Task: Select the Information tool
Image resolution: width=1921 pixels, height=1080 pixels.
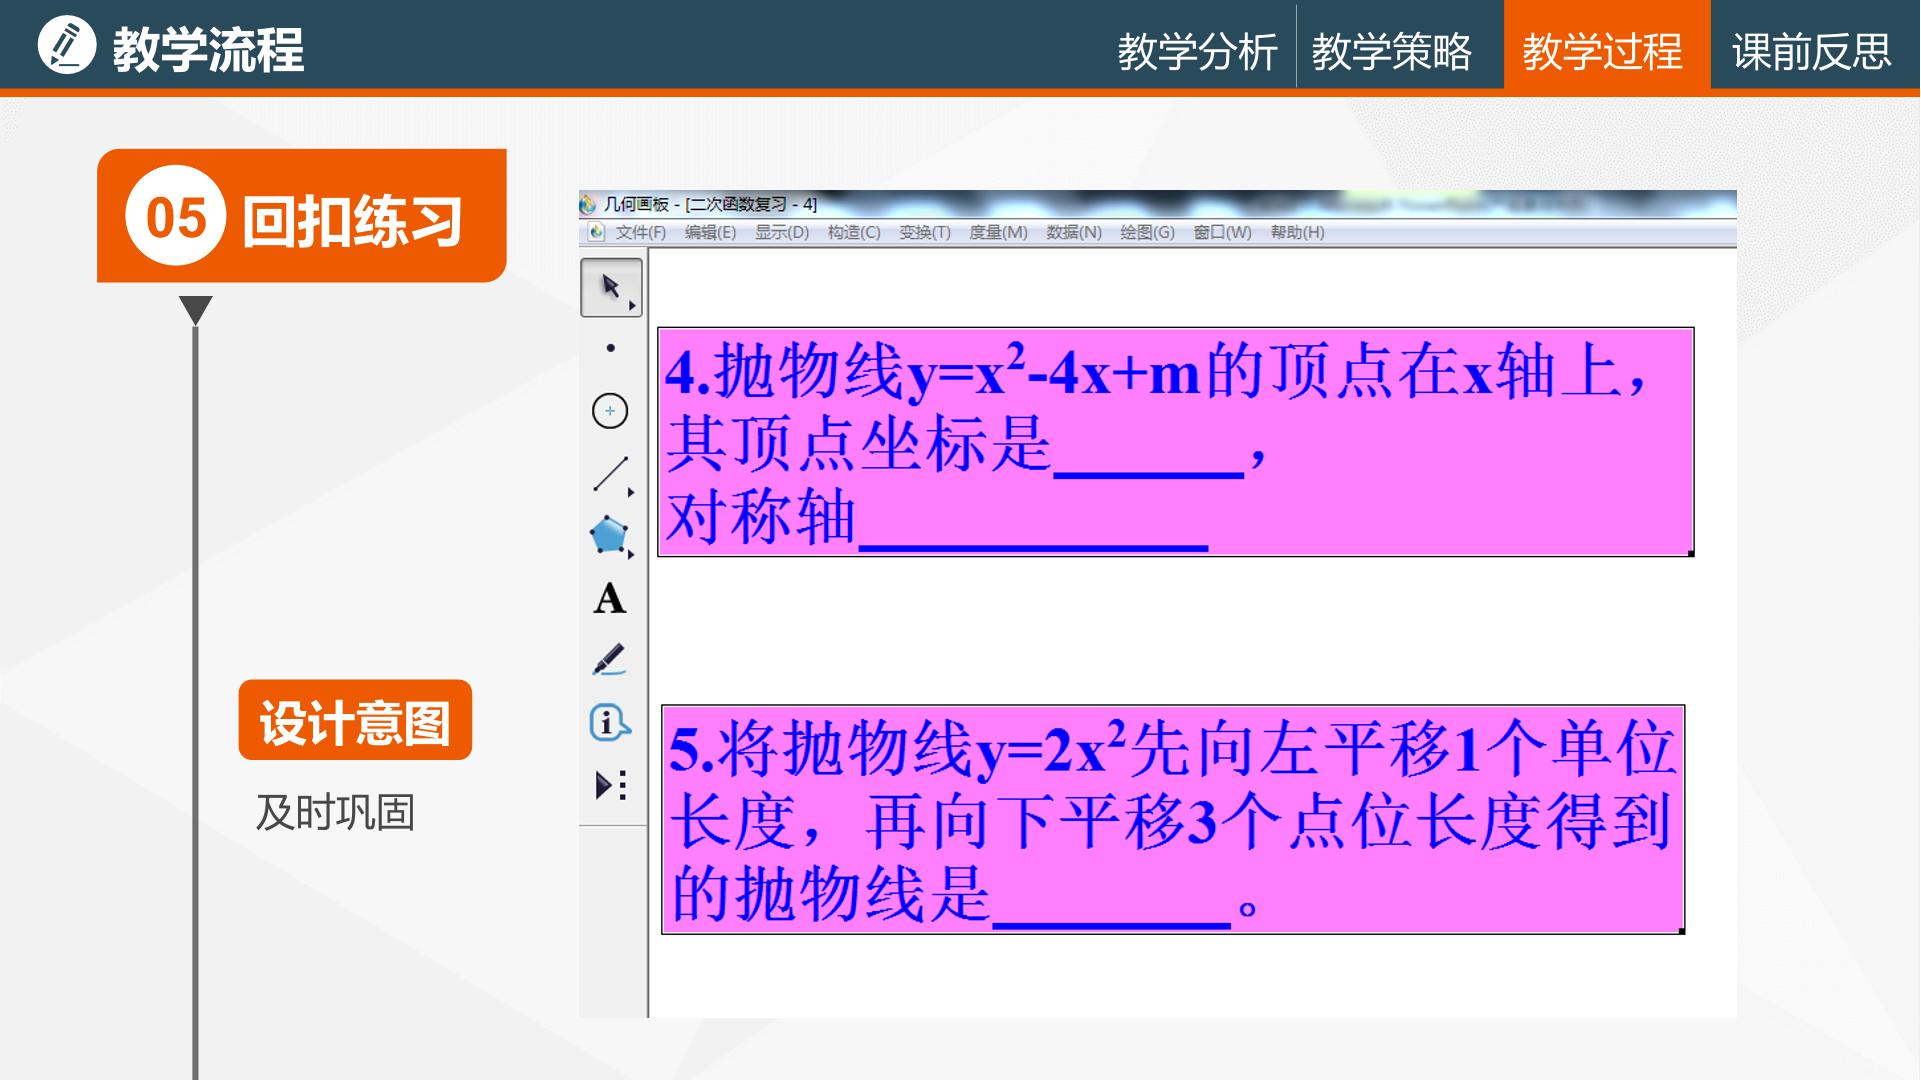Action: coord(609,722)
